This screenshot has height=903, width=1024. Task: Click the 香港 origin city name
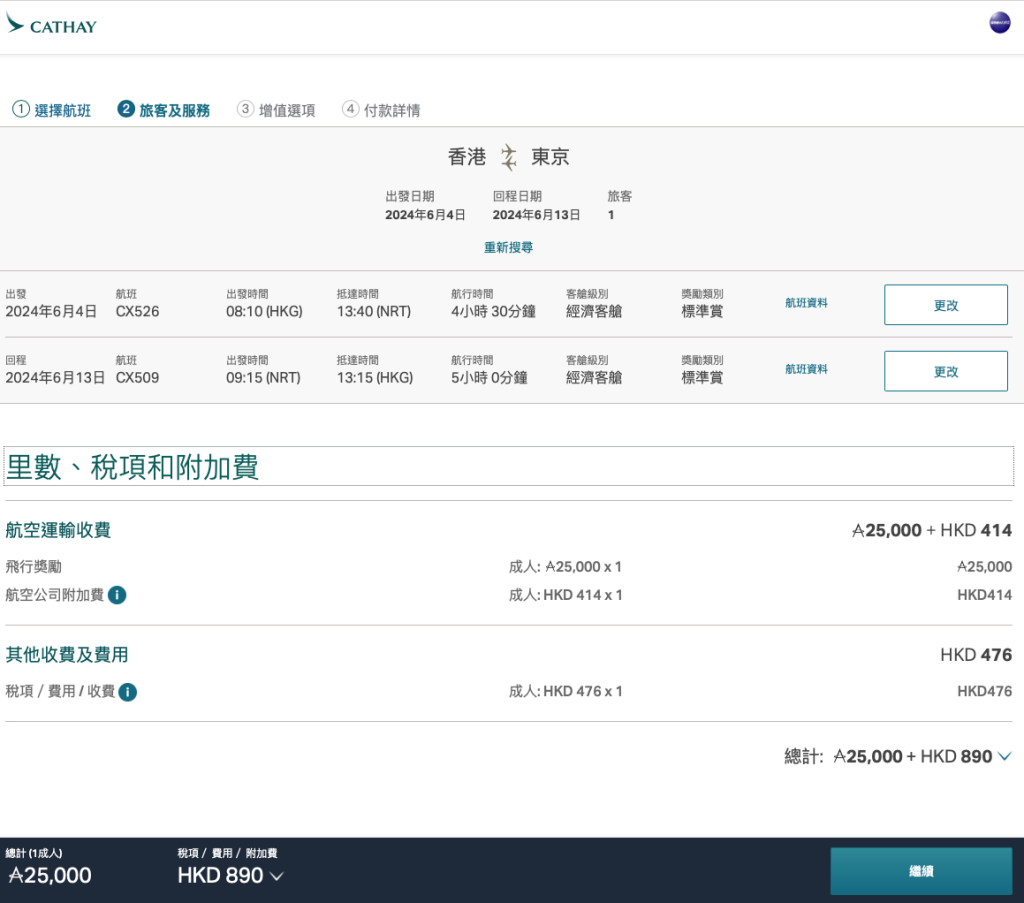pyautogui.click(x=467, y=157)
